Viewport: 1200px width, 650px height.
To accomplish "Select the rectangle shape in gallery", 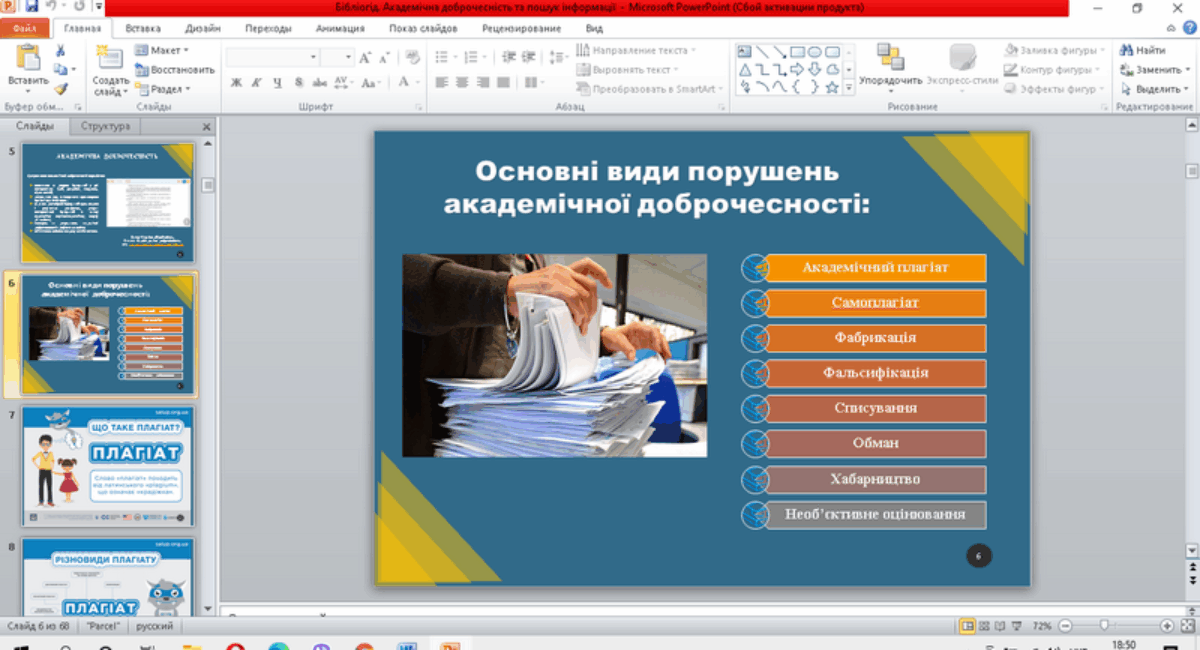I will coord(797,52).
